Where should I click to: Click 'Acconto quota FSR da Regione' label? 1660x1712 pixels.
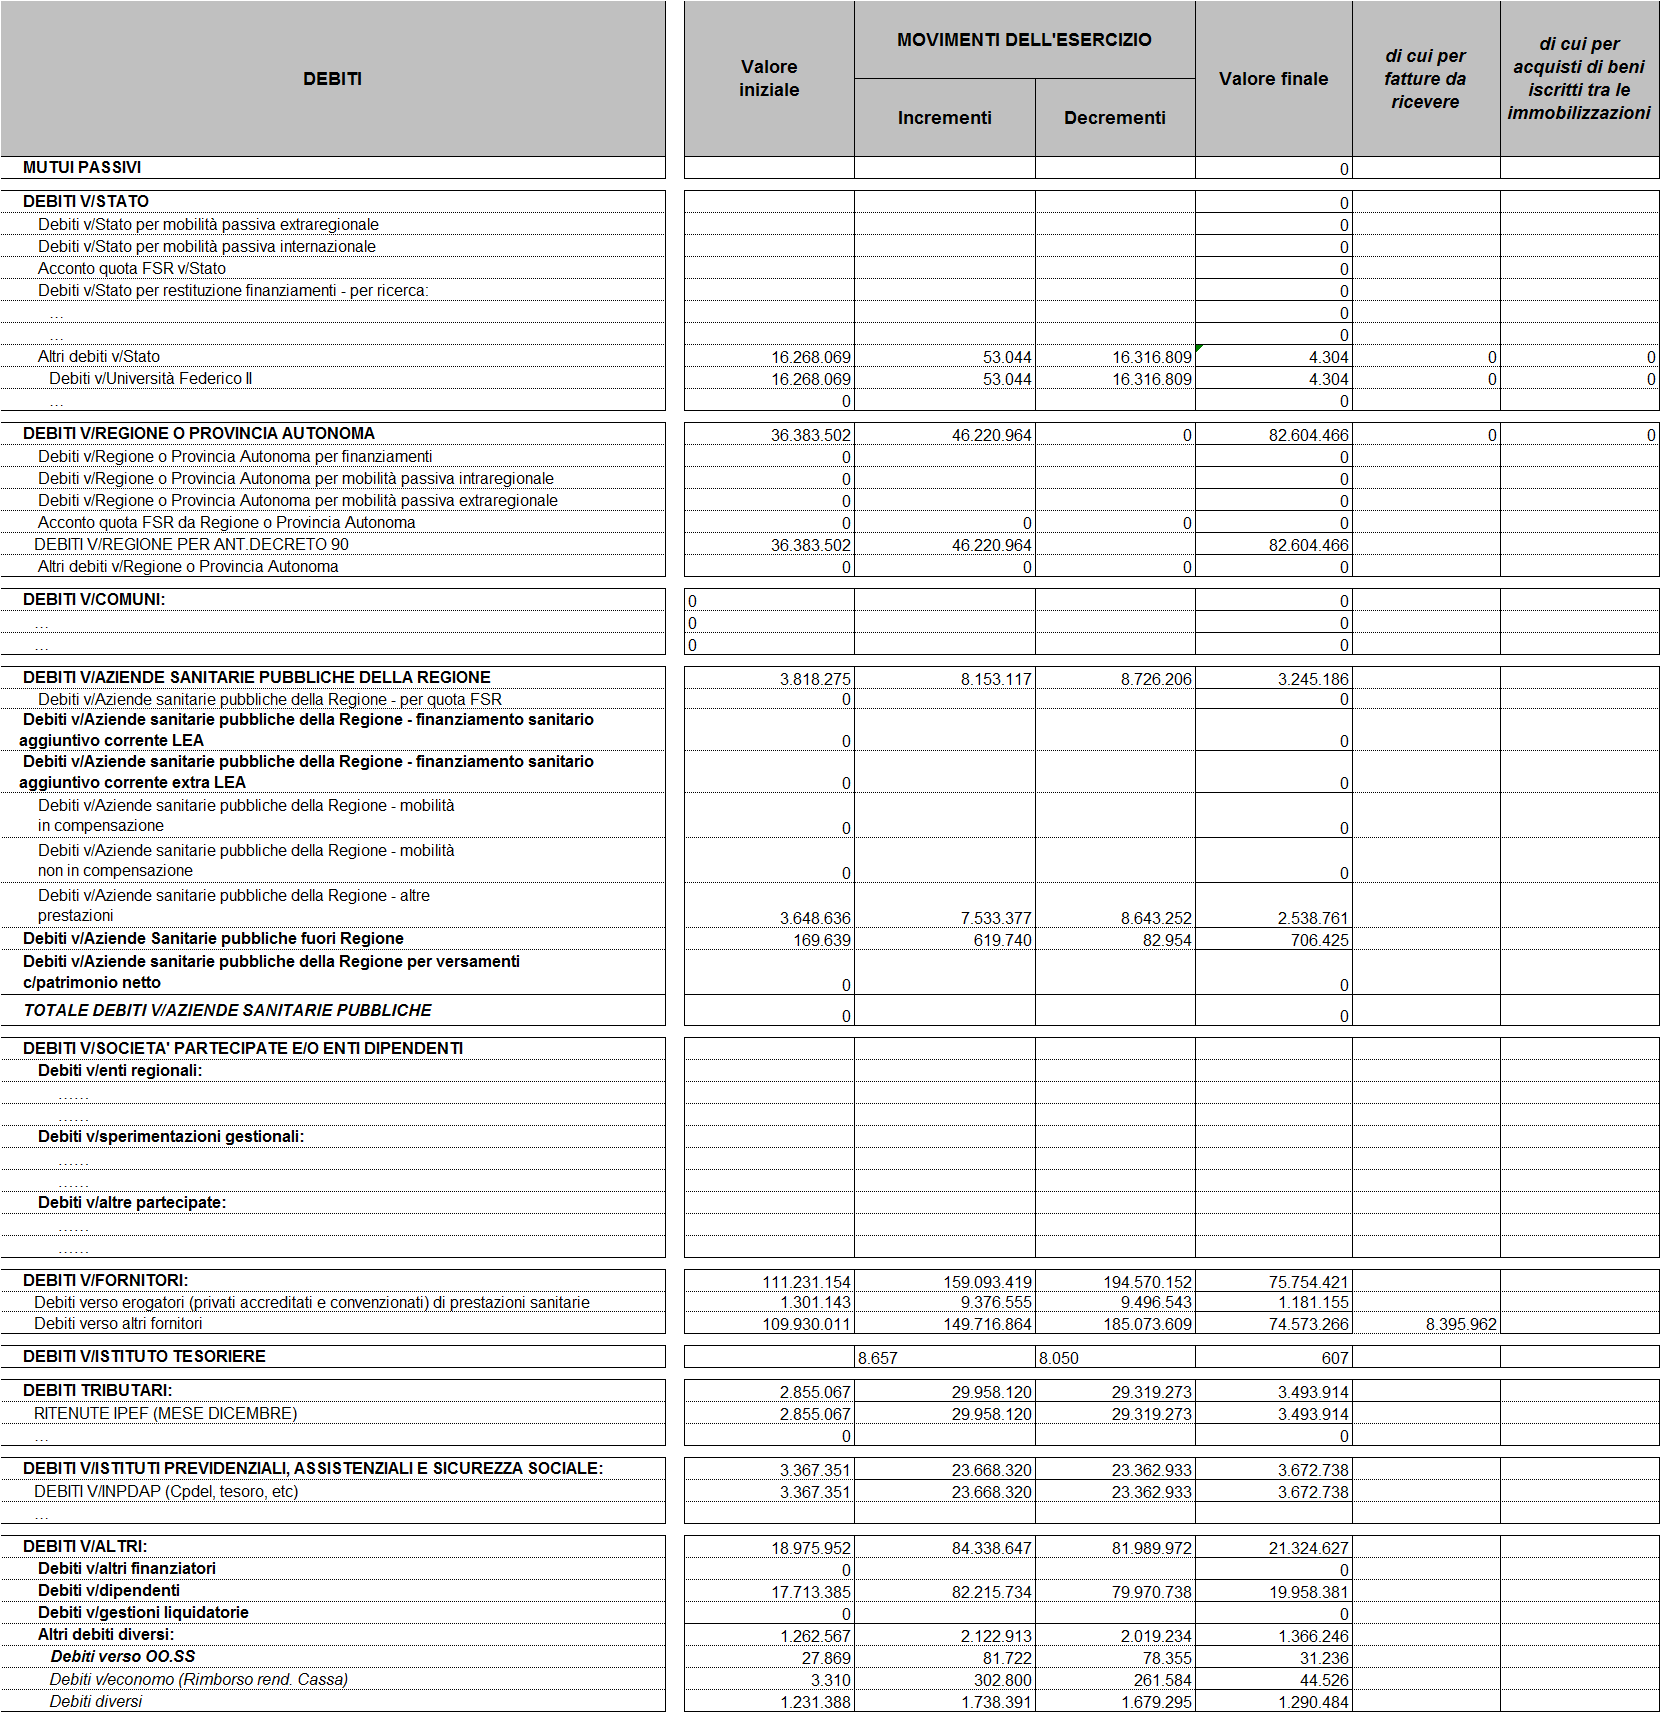tap(227, 522)
